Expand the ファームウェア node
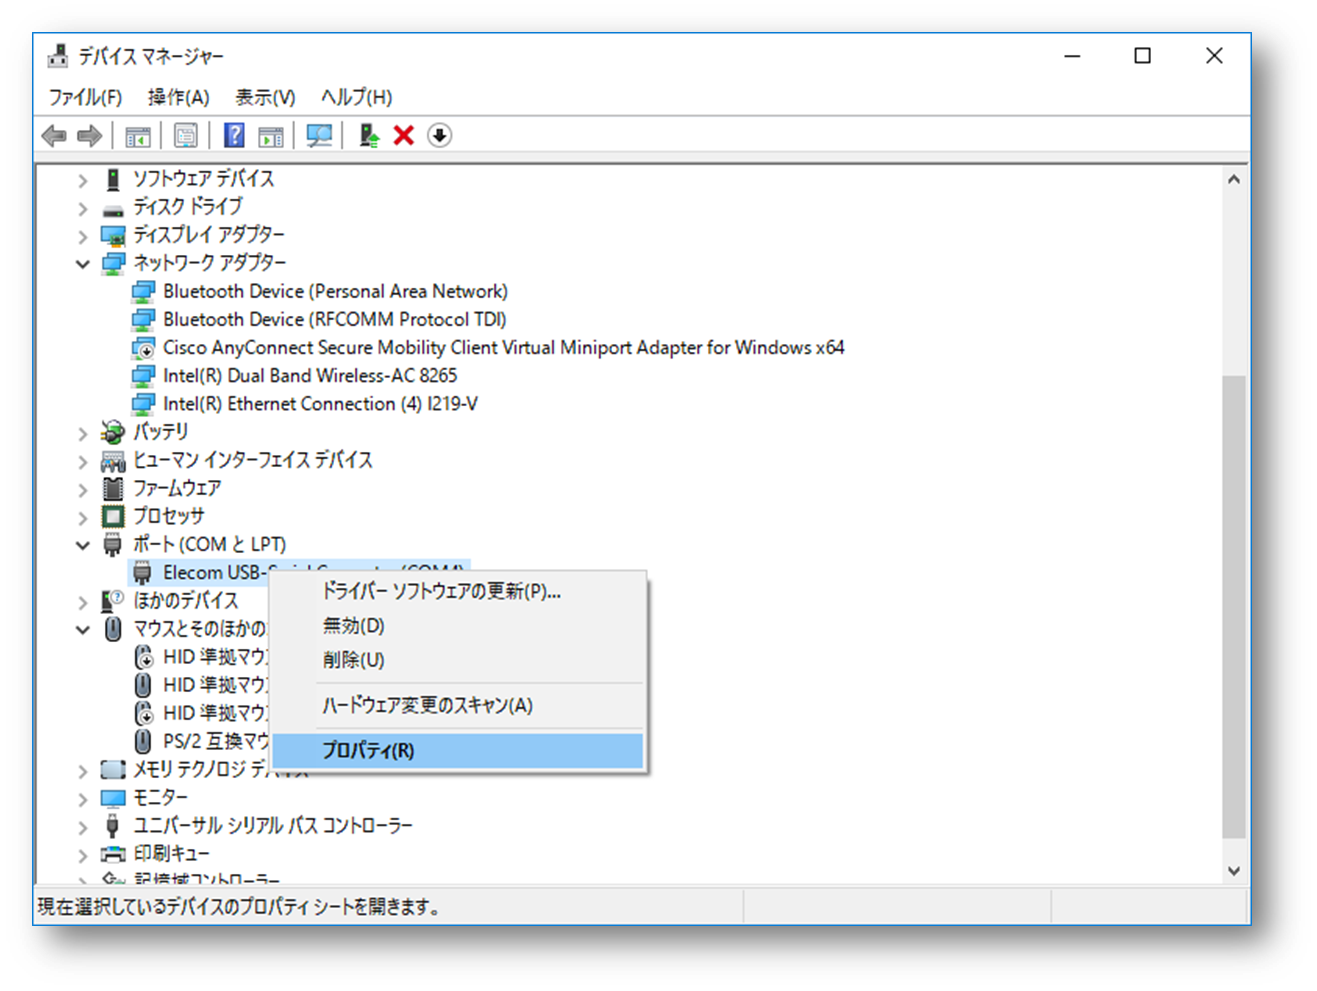Image resolution: width=1317 pixels, height=991 pixels. tap(83, 489)
